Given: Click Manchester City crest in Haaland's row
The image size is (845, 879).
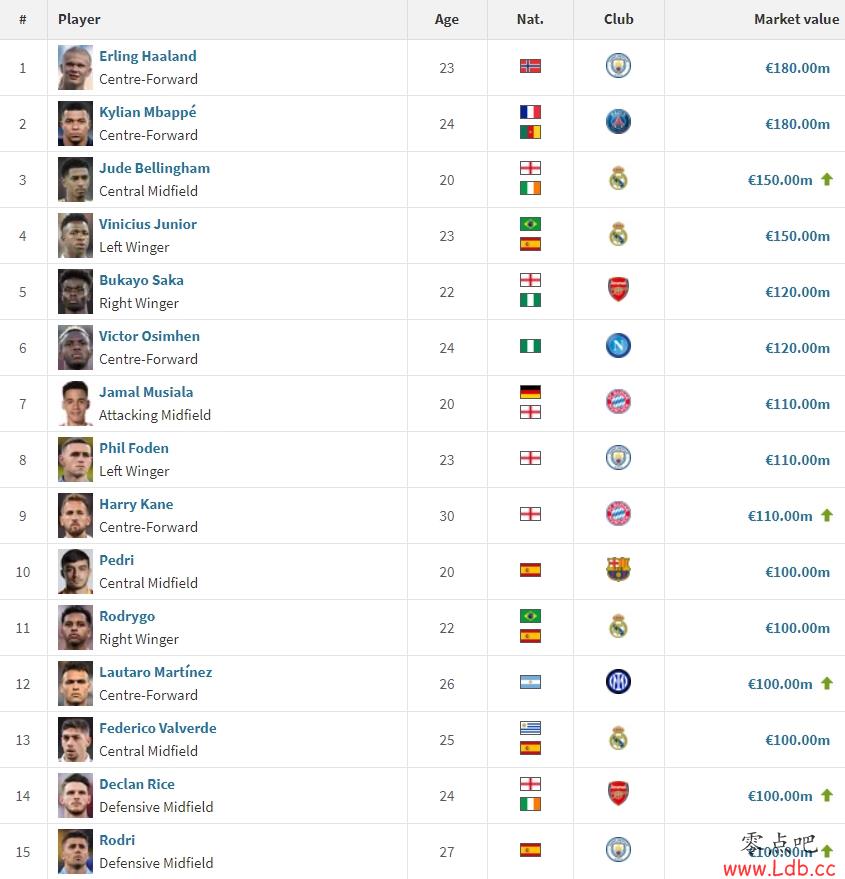Looking at the screenshot, I should (618, 66).
